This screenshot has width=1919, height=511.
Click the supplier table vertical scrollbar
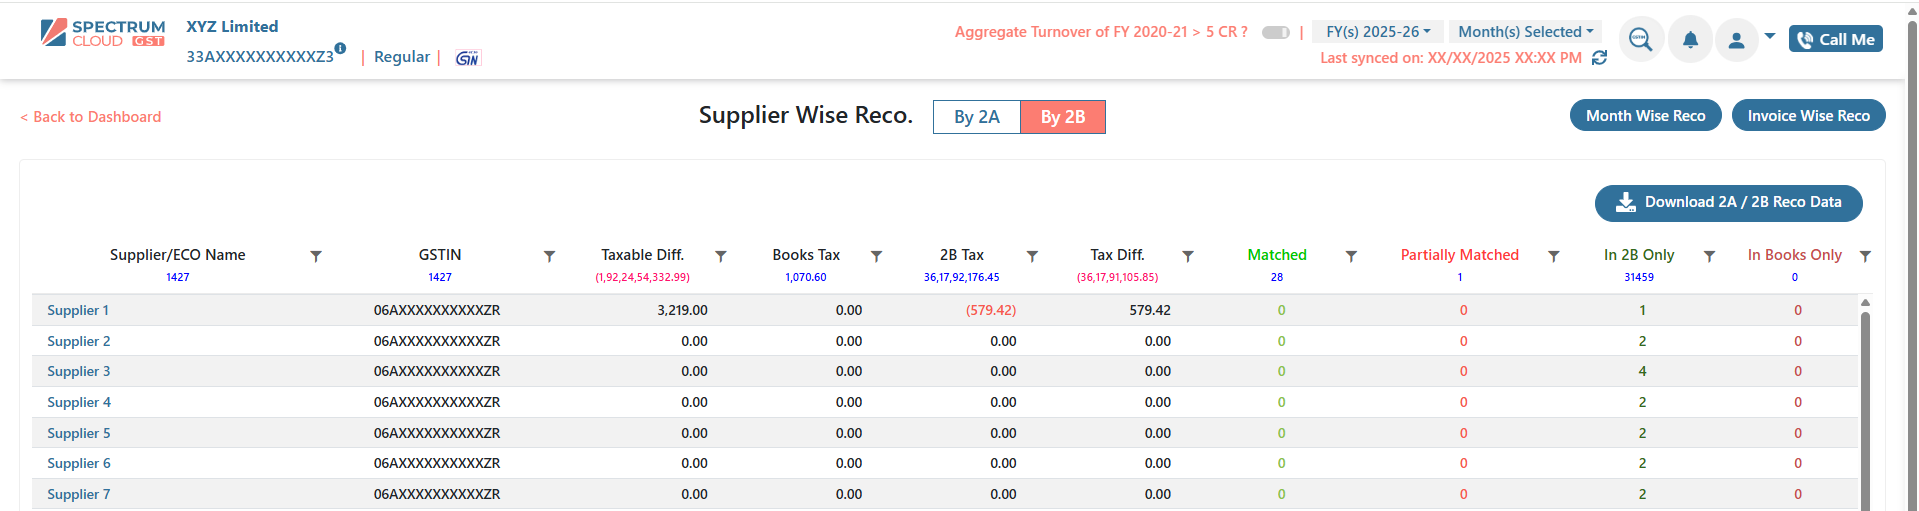1865,400
